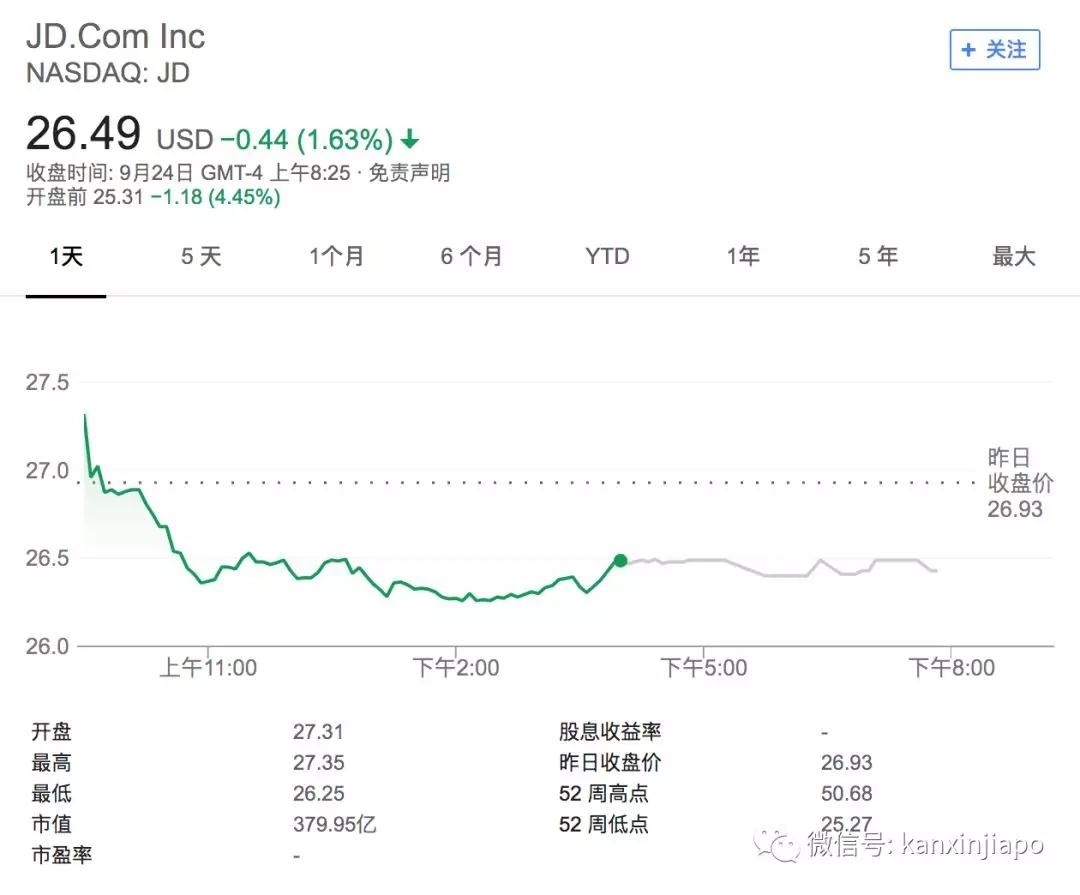Click the green down arrow icon

click(x=410, y=139)
